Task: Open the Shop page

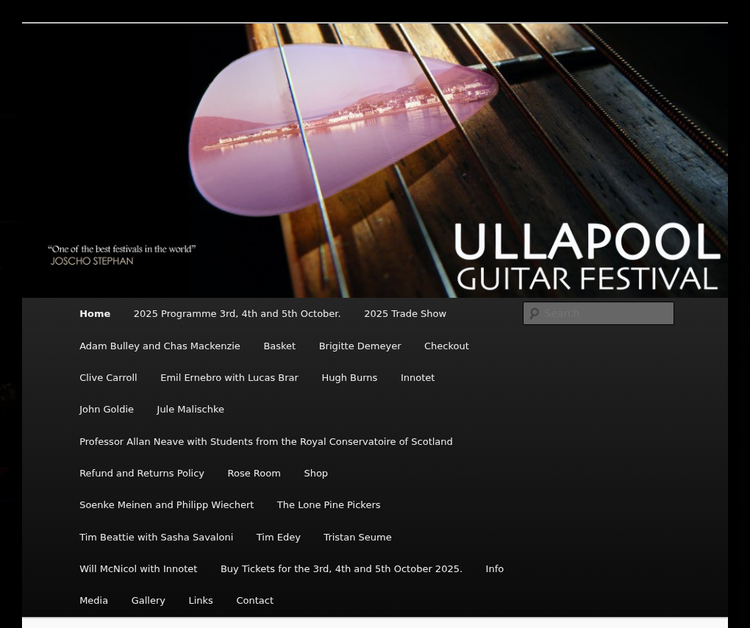Action: click(x=316, y=474)
